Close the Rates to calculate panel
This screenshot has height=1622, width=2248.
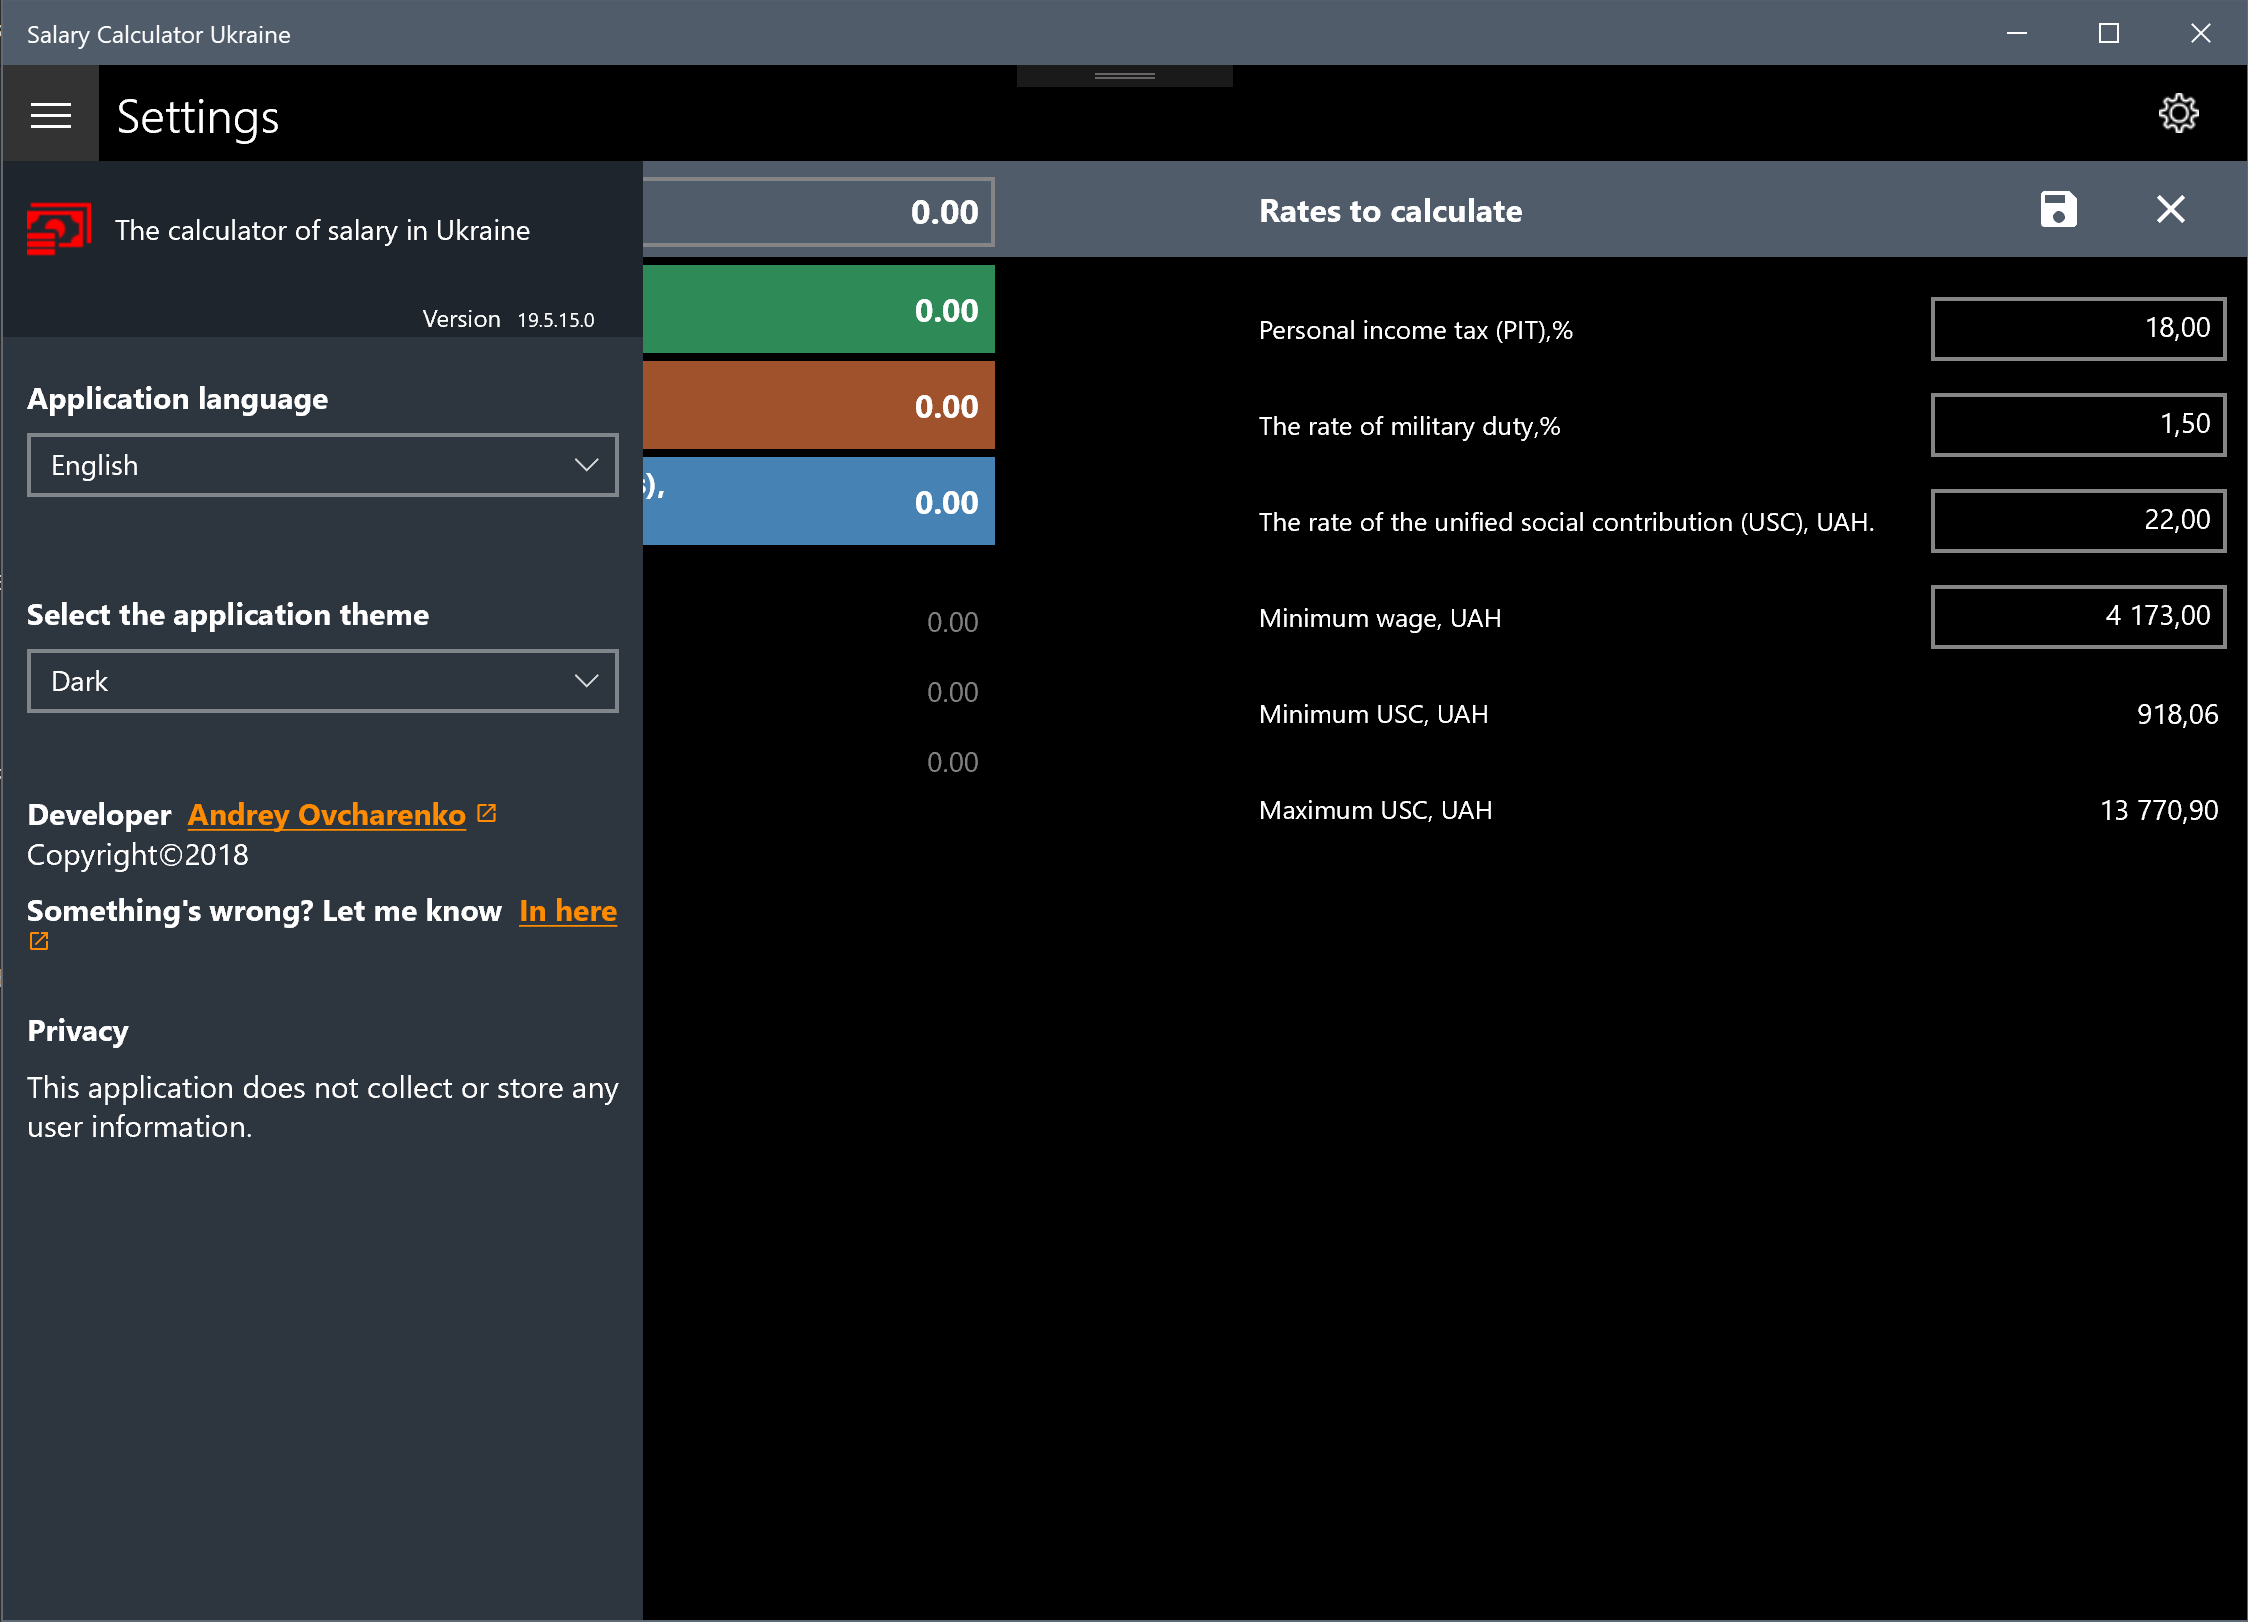click(2170, 210)
